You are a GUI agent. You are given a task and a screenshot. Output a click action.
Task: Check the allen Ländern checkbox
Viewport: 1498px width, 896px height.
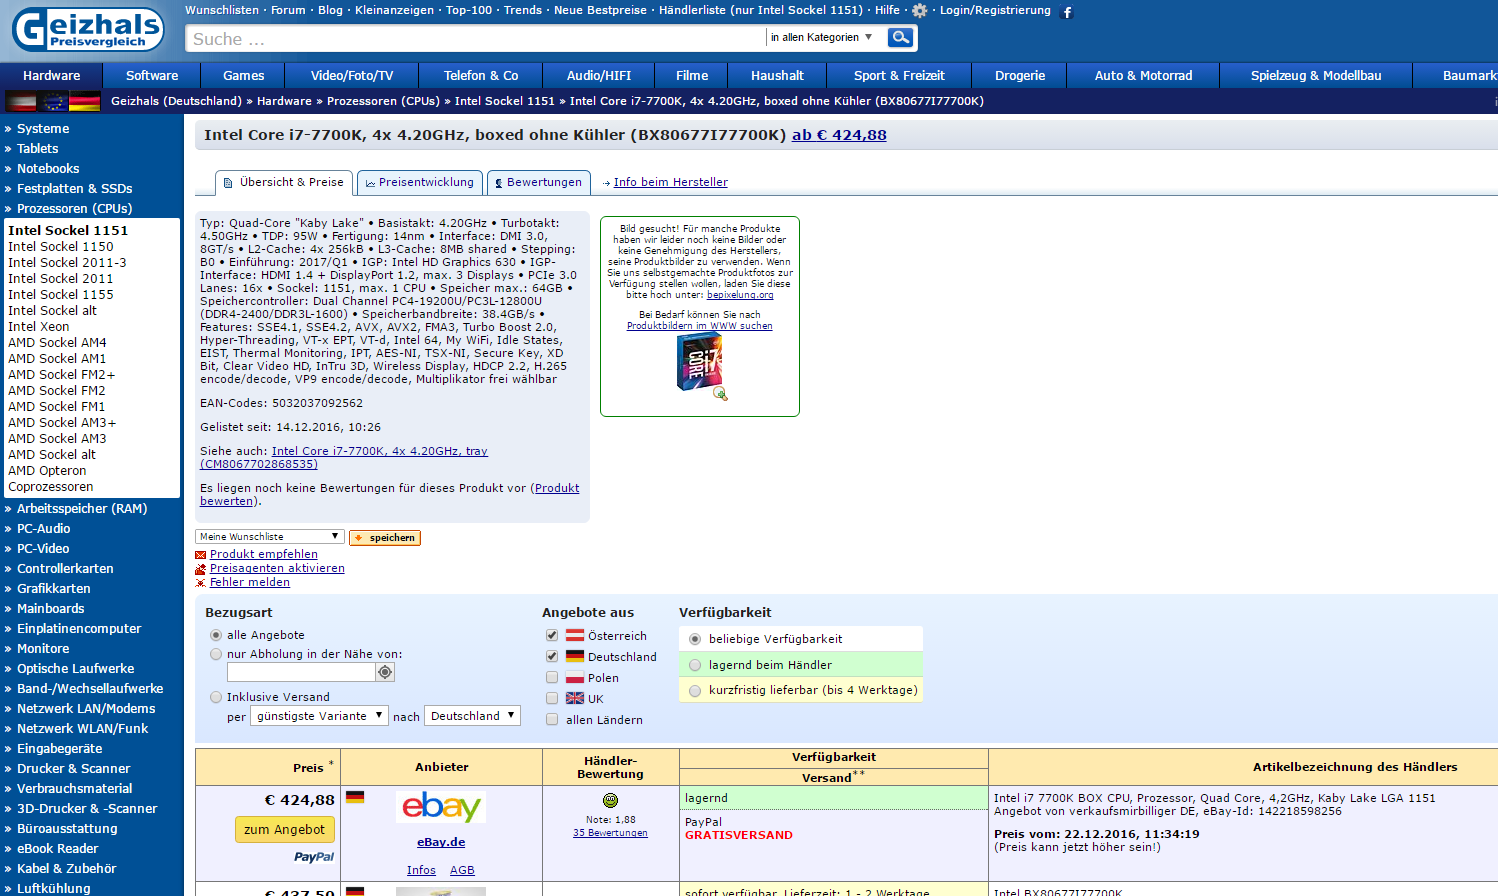pos(552,719)
